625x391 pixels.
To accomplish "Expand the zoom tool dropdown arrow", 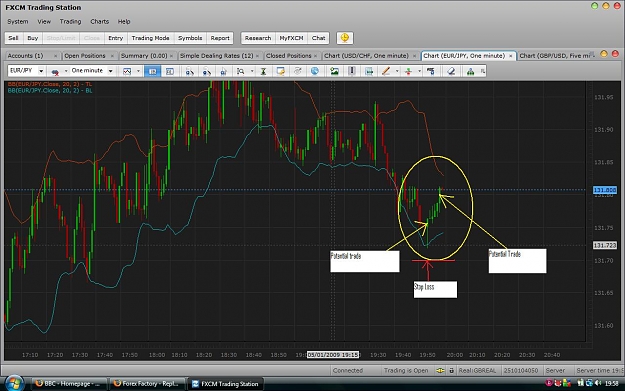I will pos(252,71).
